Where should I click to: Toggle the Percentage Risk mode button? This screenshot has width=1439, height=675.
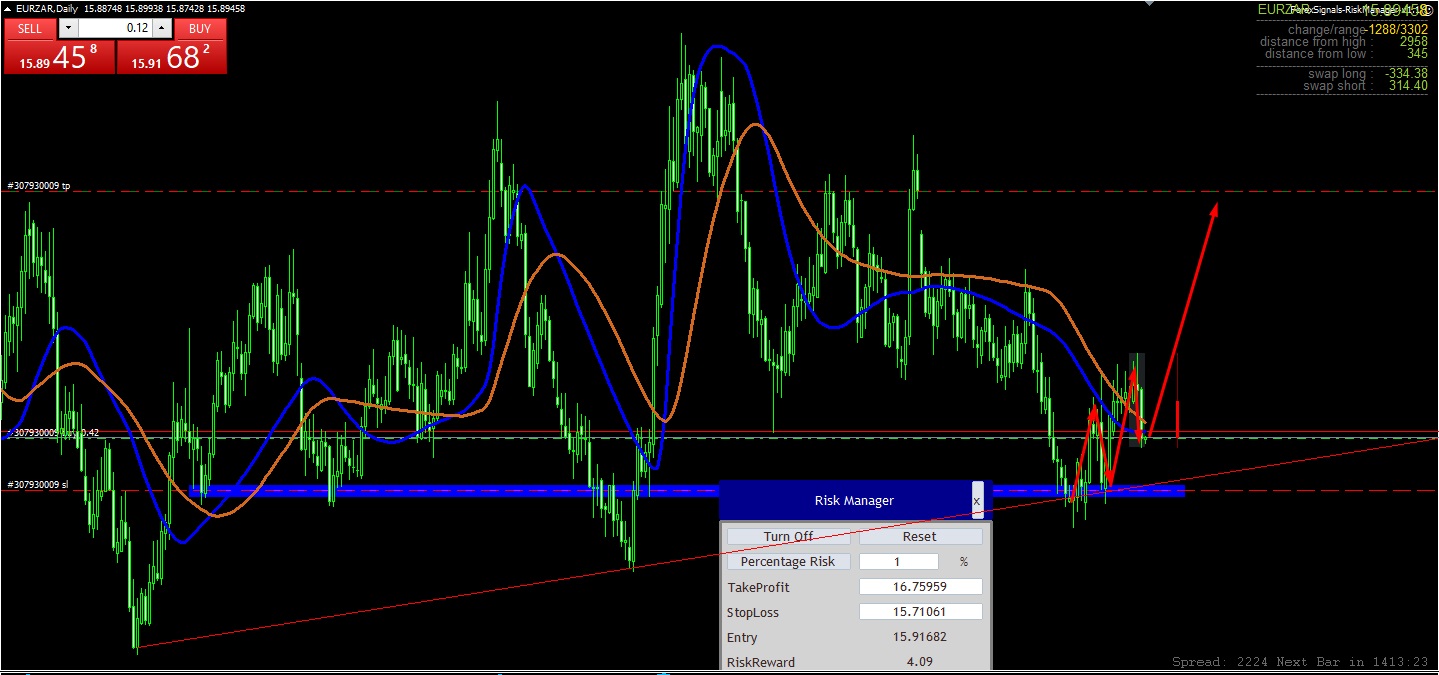788,562
